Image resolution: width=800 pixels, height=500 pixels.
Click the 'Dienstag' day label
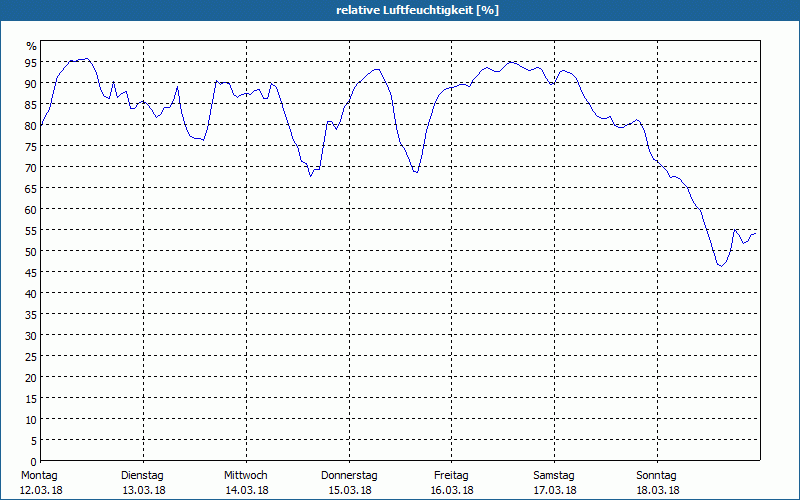pyautogui.click(x=142, y=475)
